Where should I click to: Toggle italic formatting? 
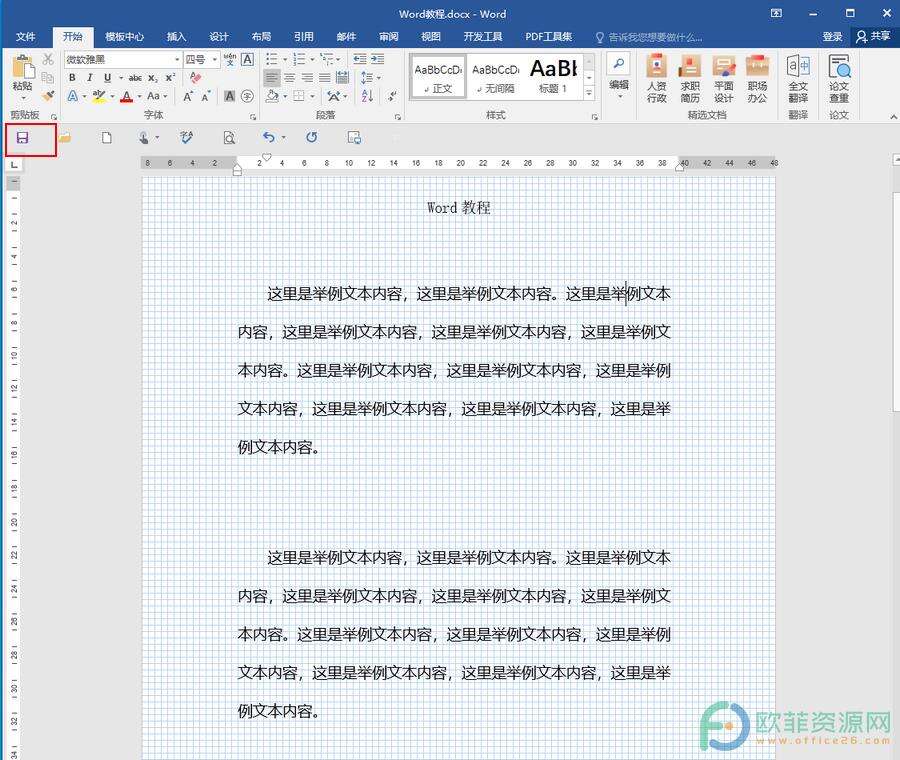(90, 77)
